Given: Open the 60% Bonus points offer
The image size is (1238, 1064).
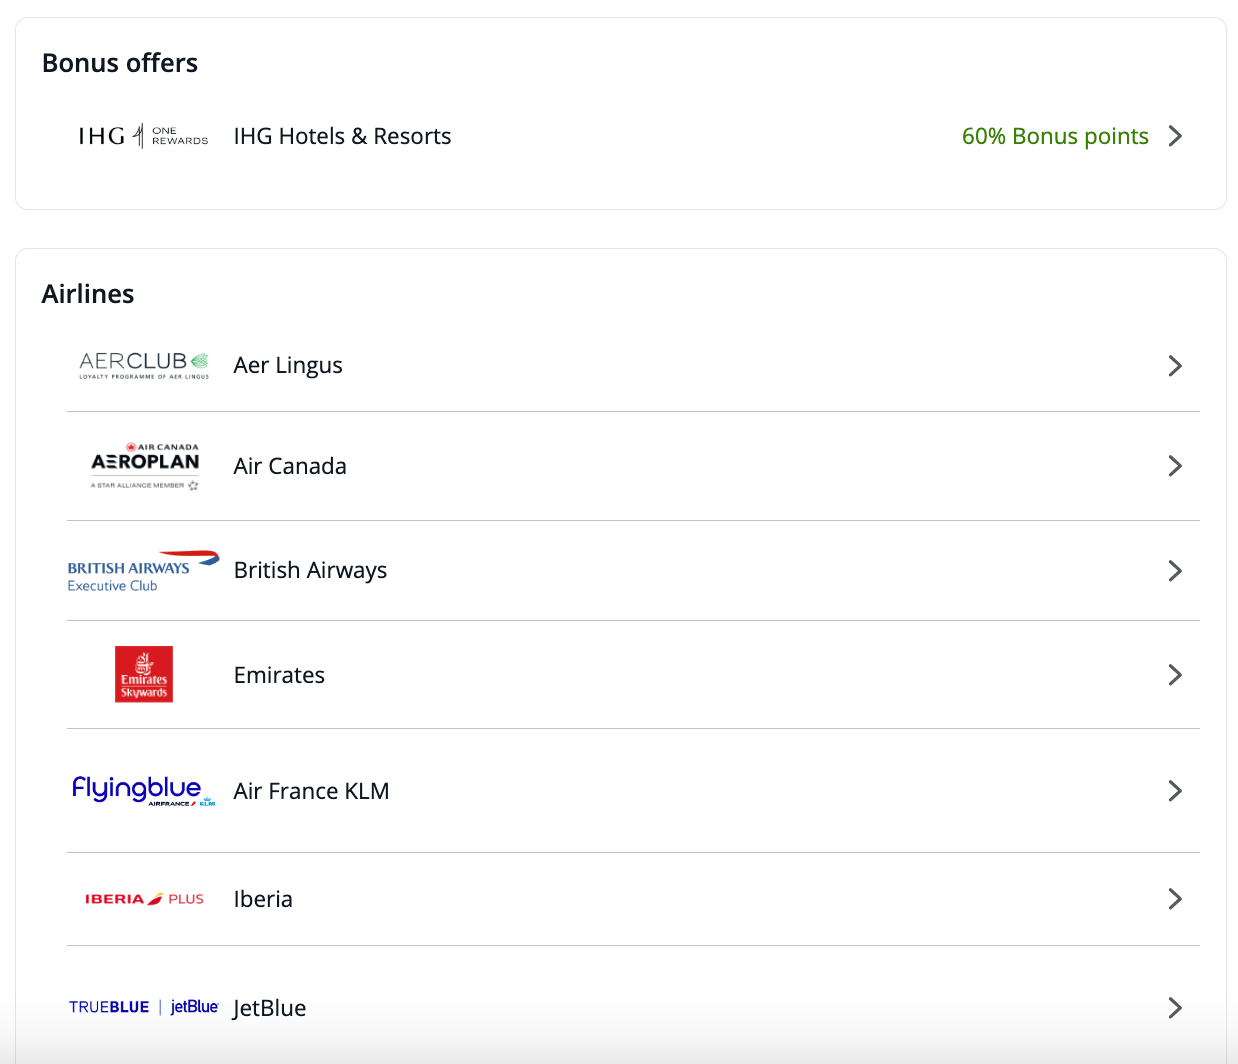Looking at the screenshot, I should click(x=1055, y=136).
